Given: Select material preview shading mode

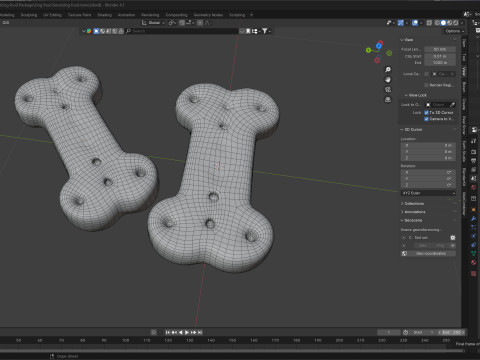Looking at the screenshot, I should coord(450,23).
